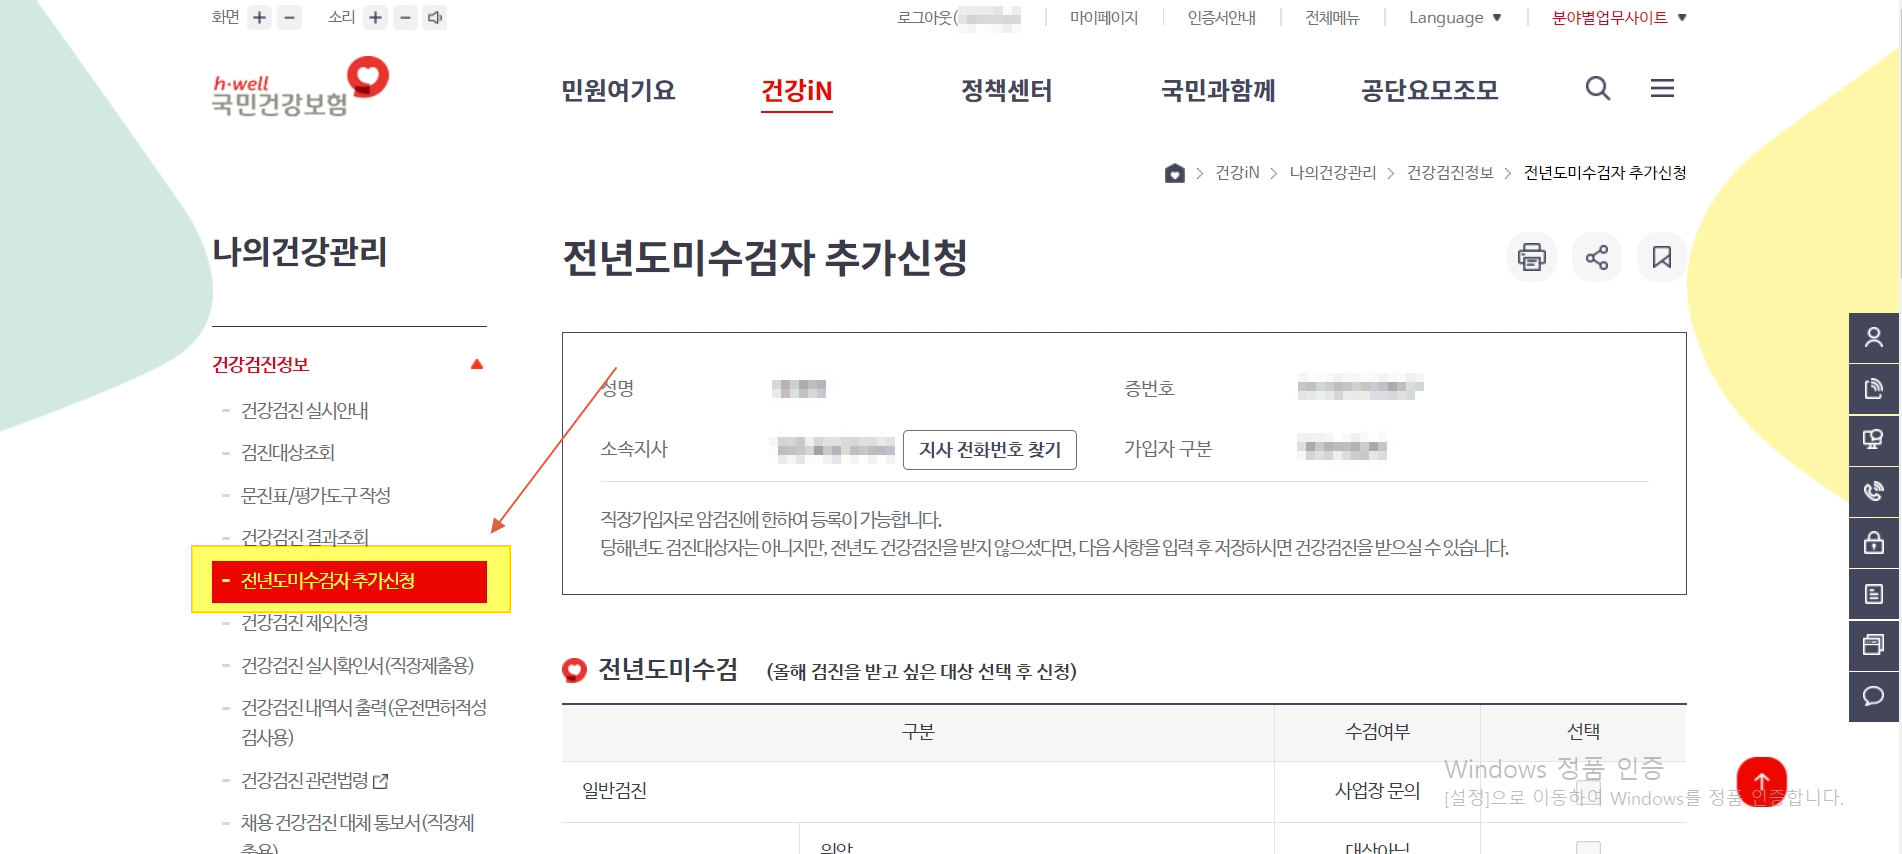Open 건강검진 실시확인서(직장제출용) in the sidebar
Viewport: 1902px width, 854px height.
(x=358, y=665)
